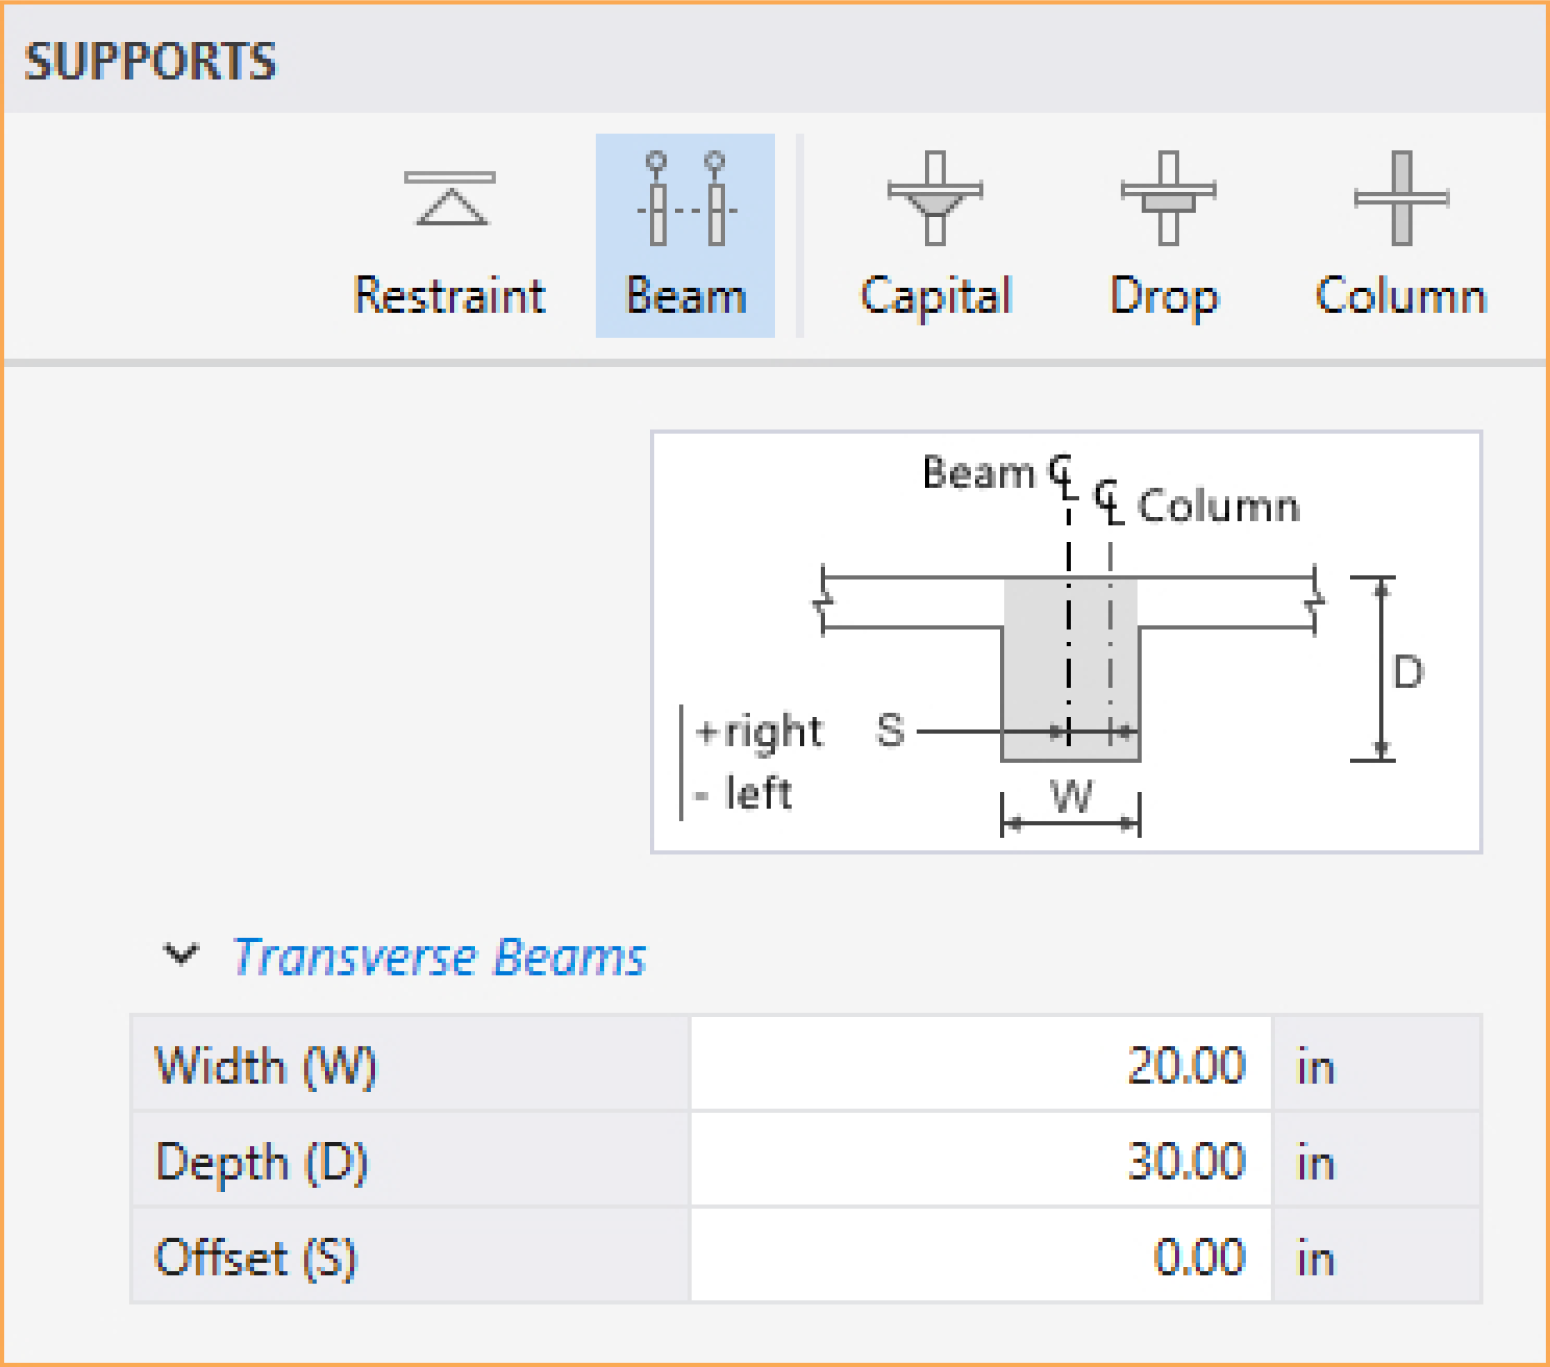Collapse the Transverse Beams chevron
Viewport: 1550px width, 1367px height.
[x=181, y=954]
